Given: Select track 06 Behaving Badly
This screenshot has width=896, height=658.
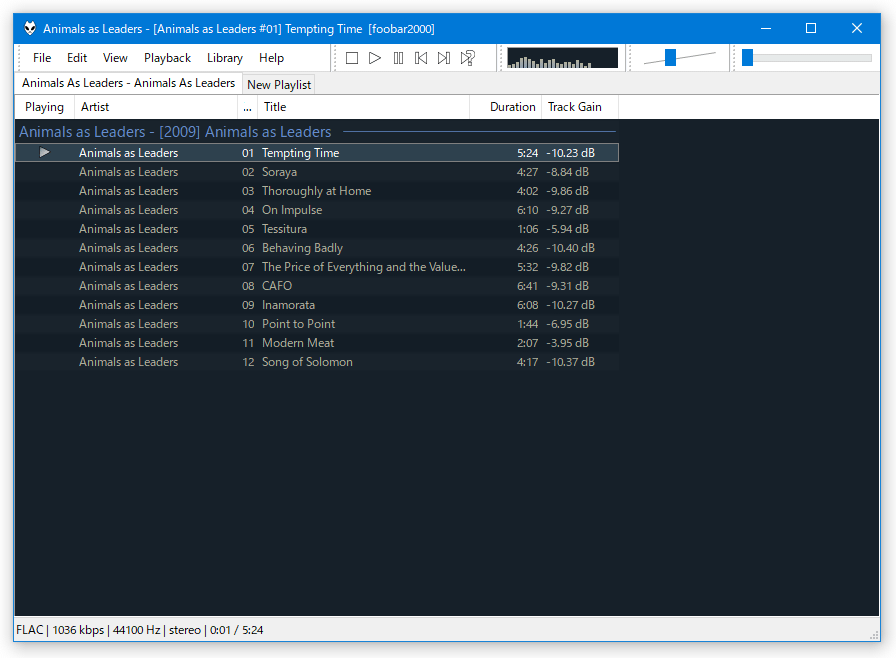Looking at the screenshot, I should click(x=317, y=248).
